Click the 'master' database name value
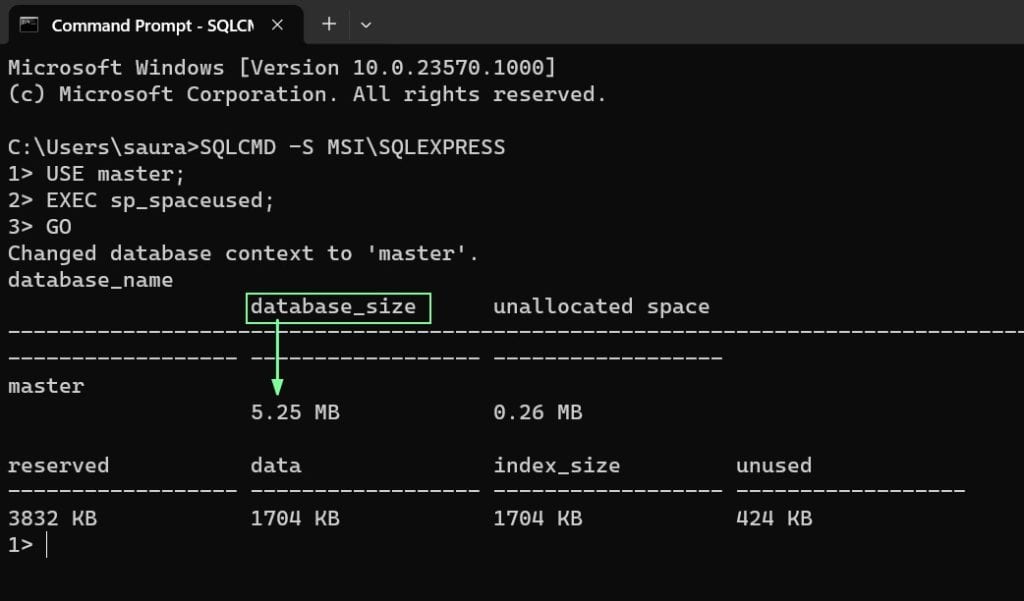Viewport: 1024px width, 601px height. 46,385
